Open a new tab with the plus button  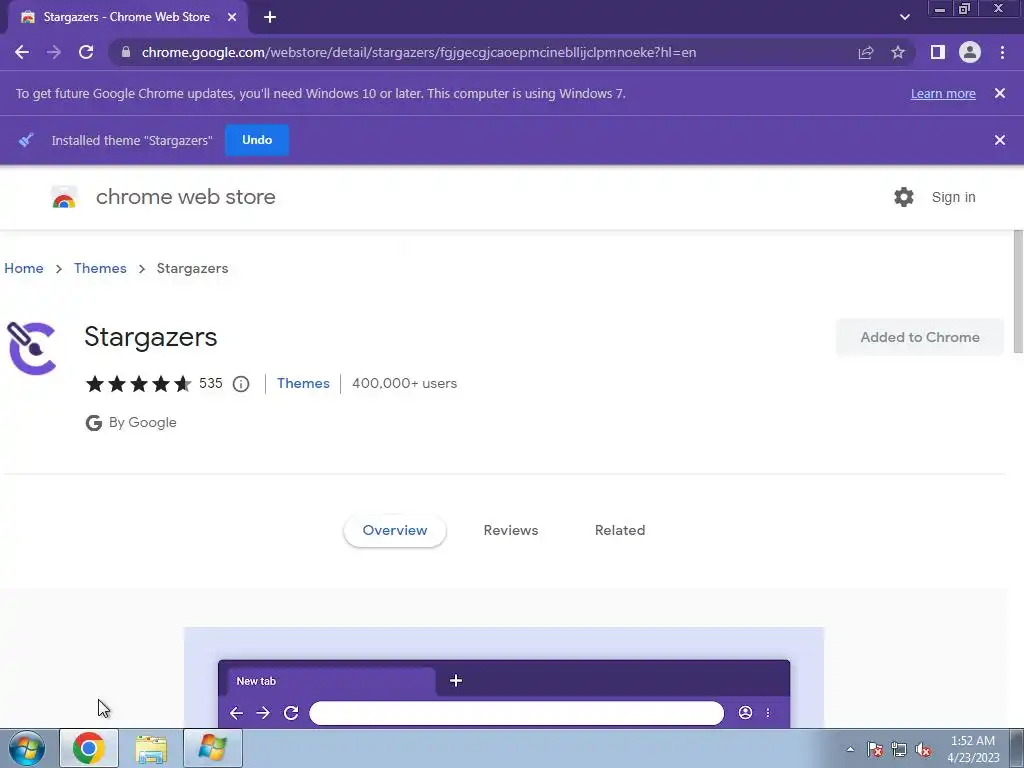click(270, 18)
